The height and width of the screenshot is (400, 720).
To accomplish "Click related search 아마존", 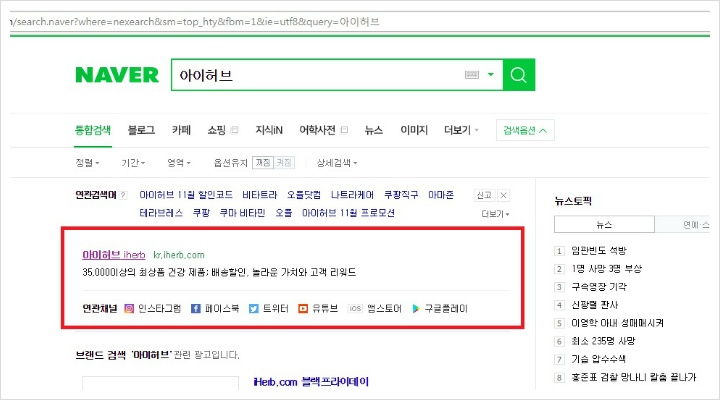I will (x=441, y=195).
